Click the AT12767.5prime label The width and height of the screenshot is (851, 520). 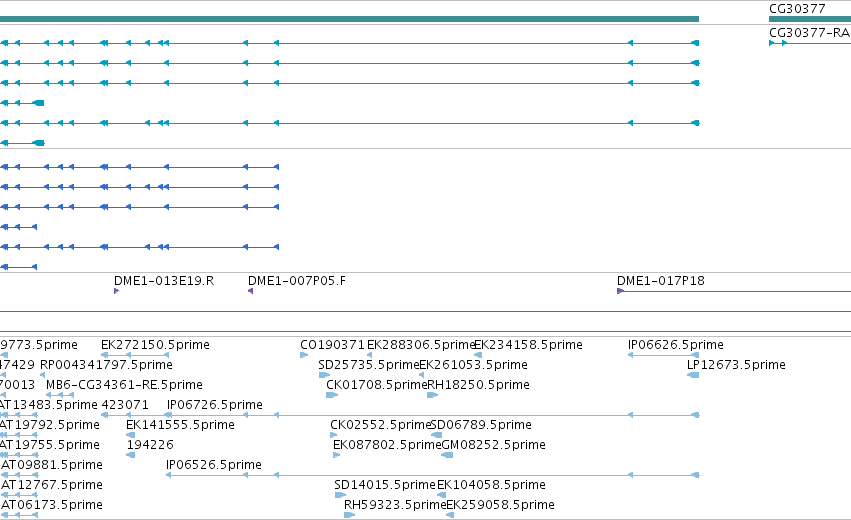pyautogui.click(x=52, y=485)
